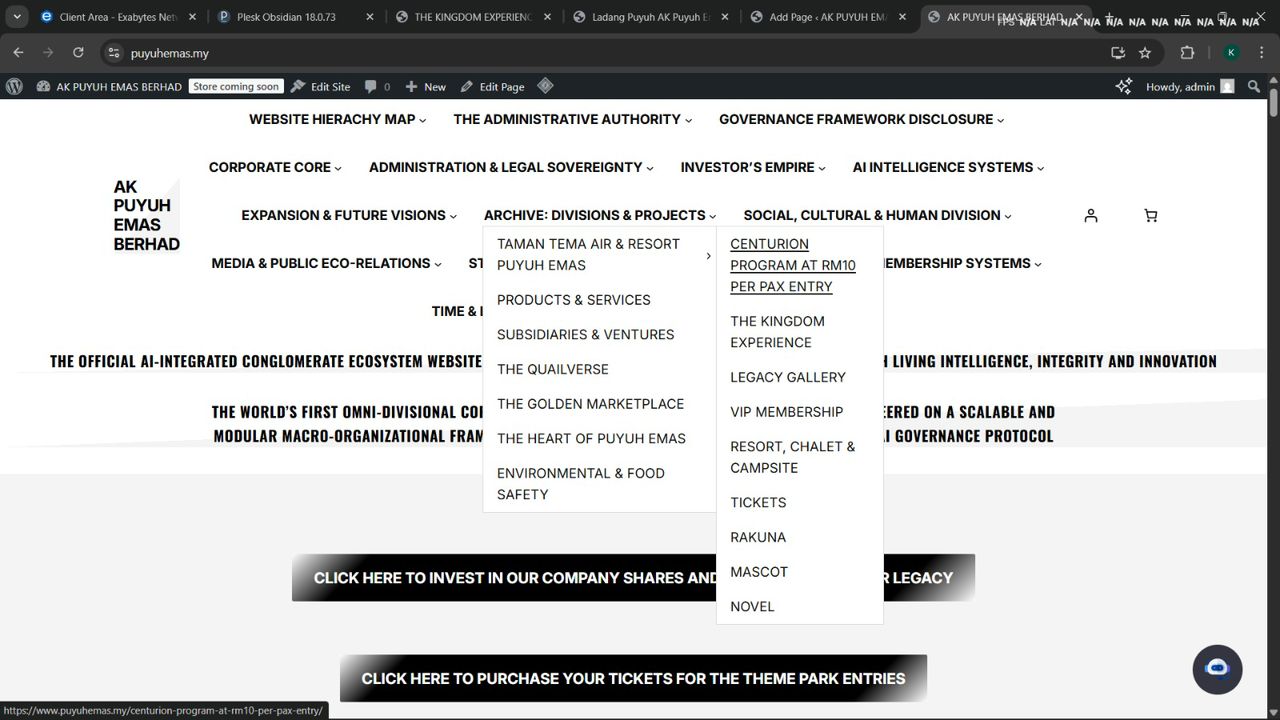
Task: Click the chat support bubble icon
Action: click(1217, 669)
